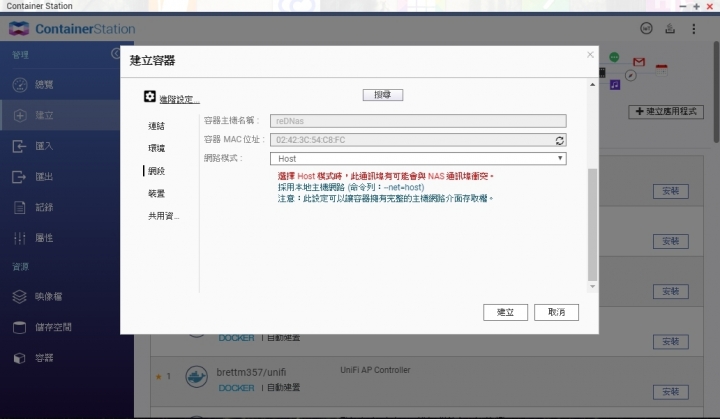Image resolution: width=720 pixels, height=419 pixels.
Task: Click the import arrow icon
Action: (x=19, y=146)
